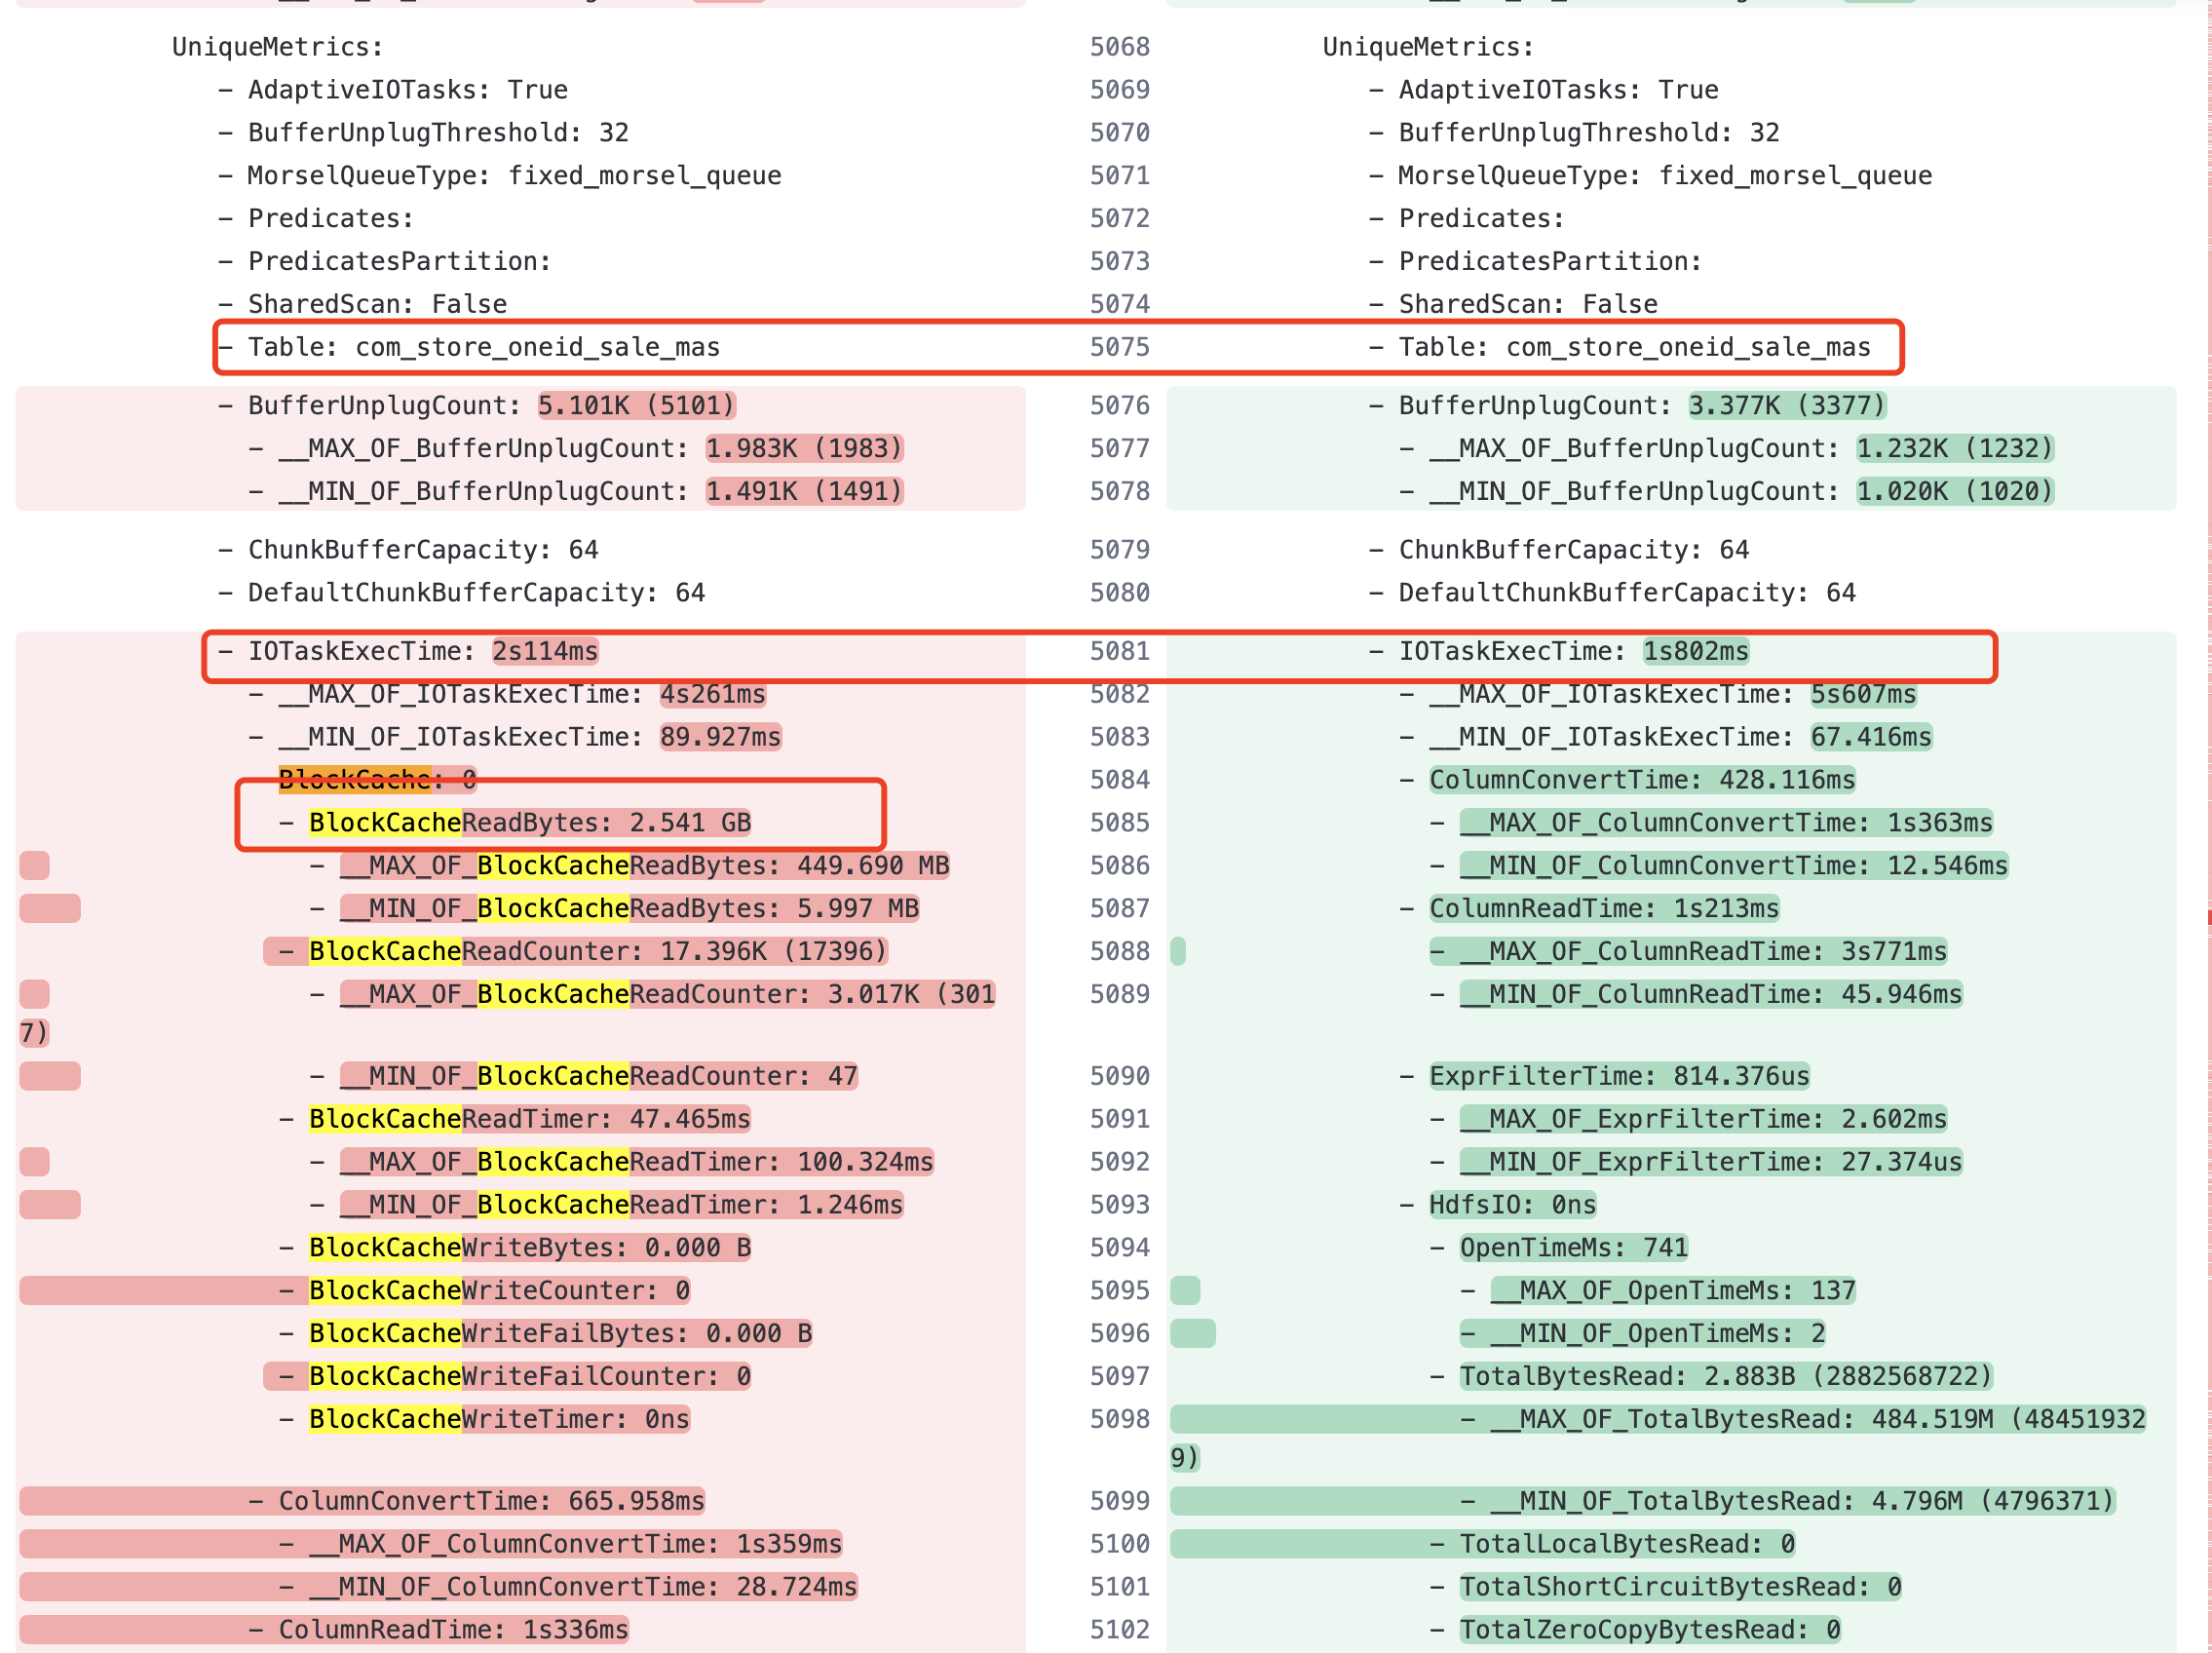Click BlockCacheWriteTimer: 0ns line
The width and height of the screenshot is (2212, 1653).
point(498,1419)
